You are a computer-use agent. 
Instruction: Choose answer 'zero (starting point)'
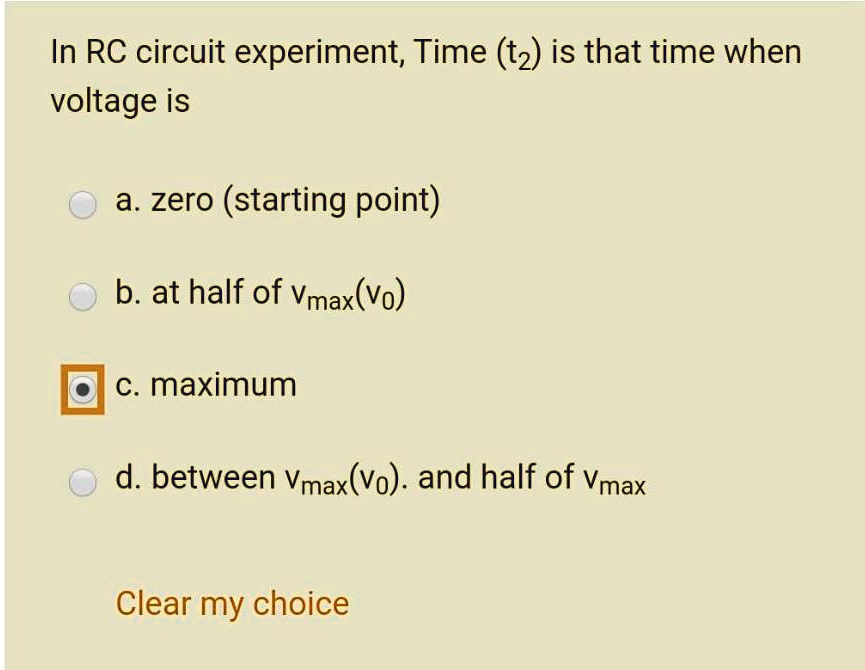point(278,201)
